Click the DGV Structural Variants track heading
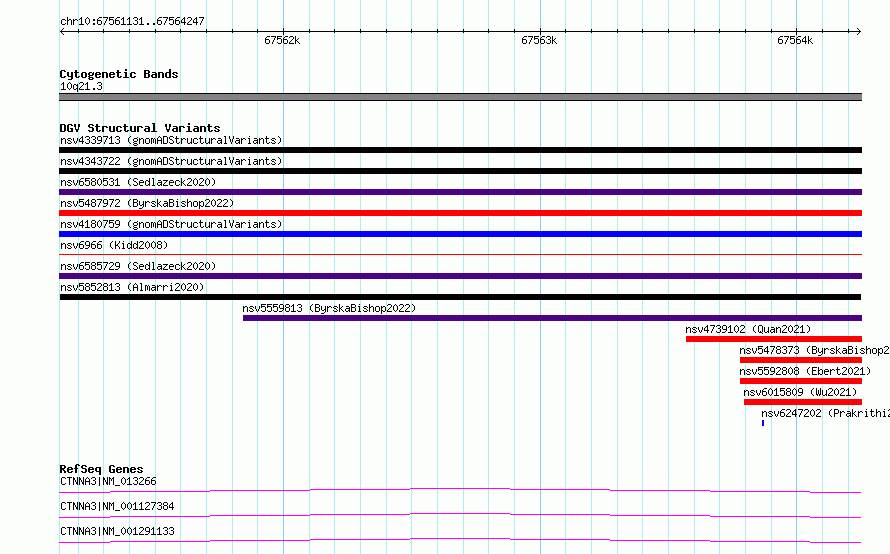 140,128
